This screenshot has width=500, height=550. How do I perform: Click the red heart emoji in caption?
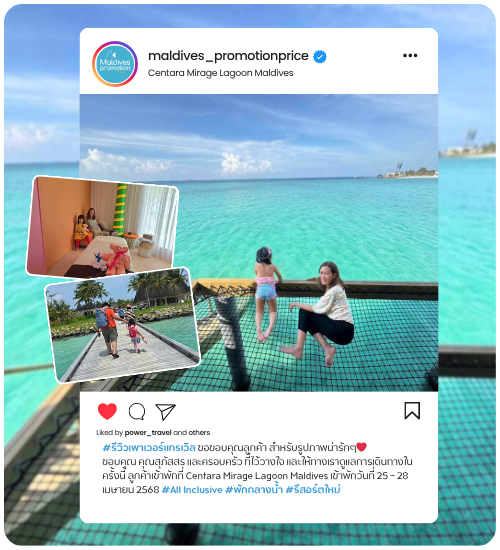pyautogui.click(x=361, y=447)
